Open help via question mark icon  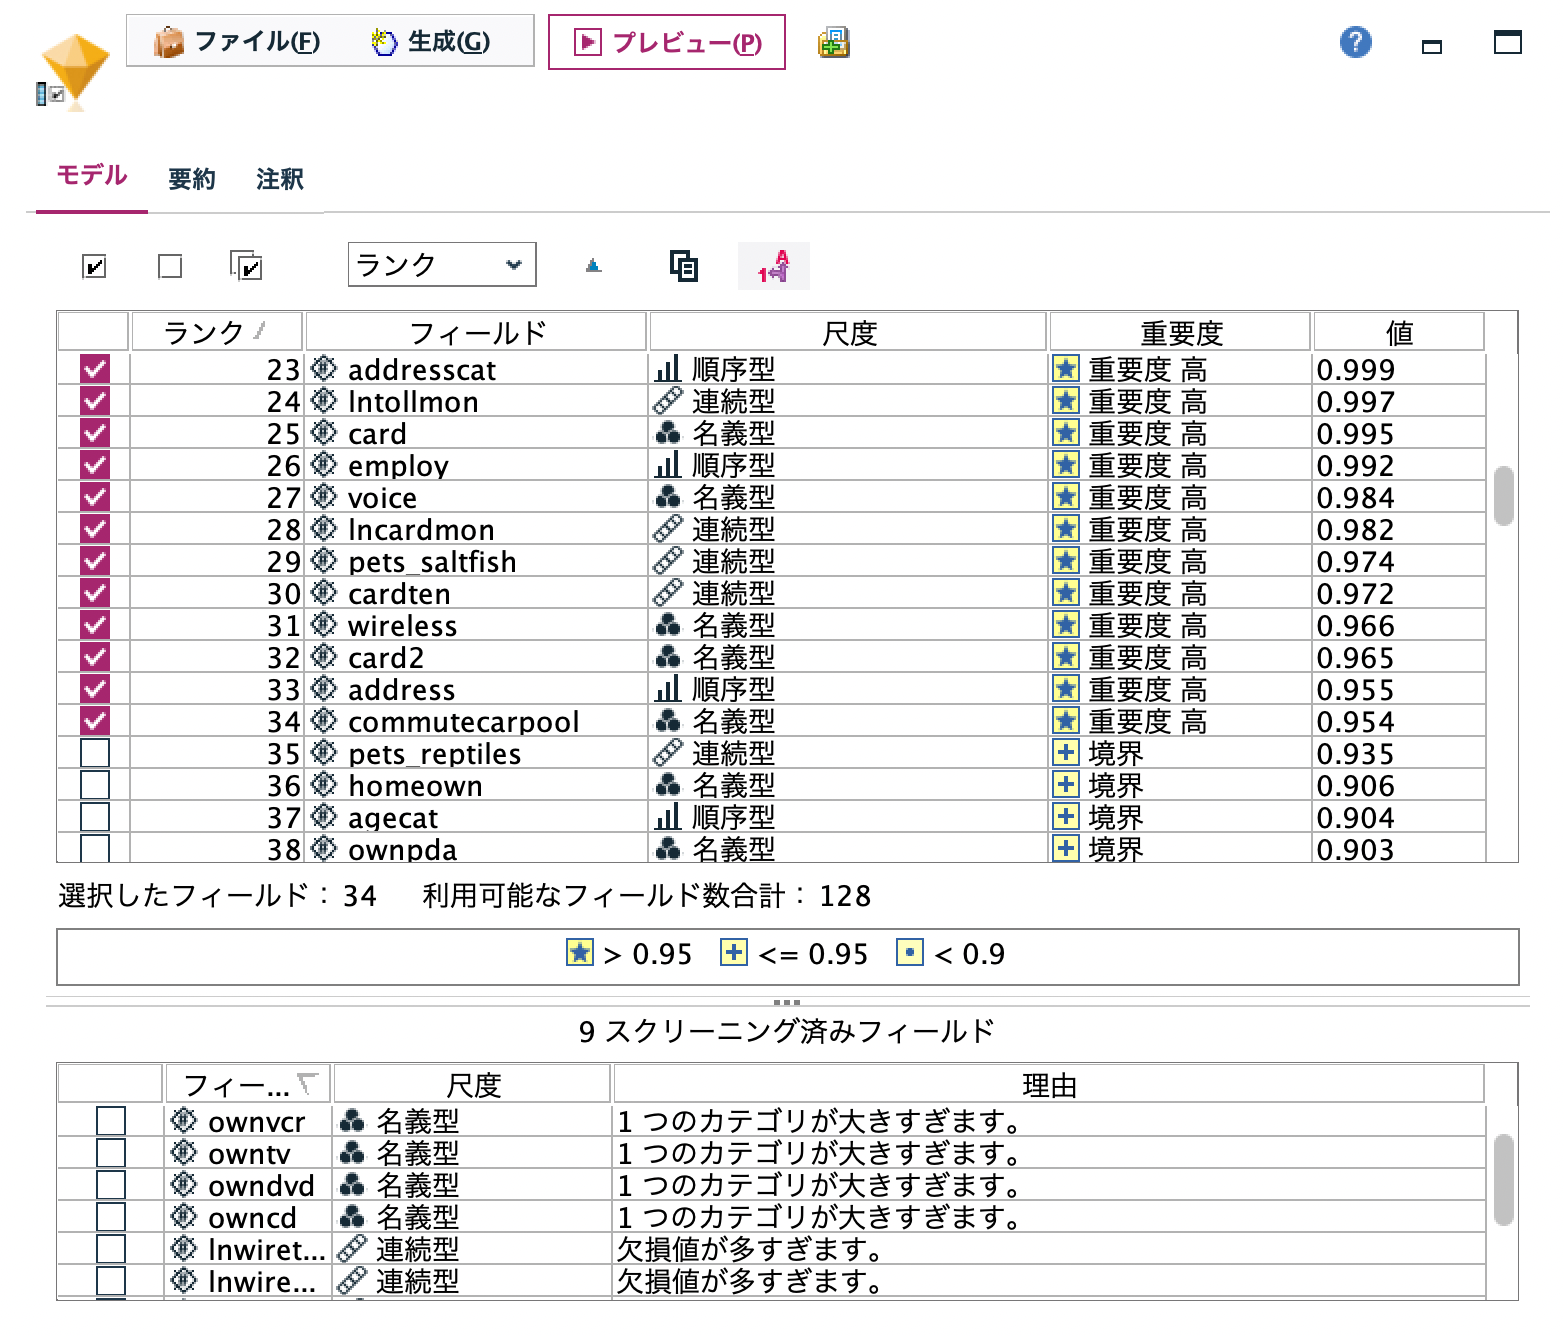click(1355, 43)
